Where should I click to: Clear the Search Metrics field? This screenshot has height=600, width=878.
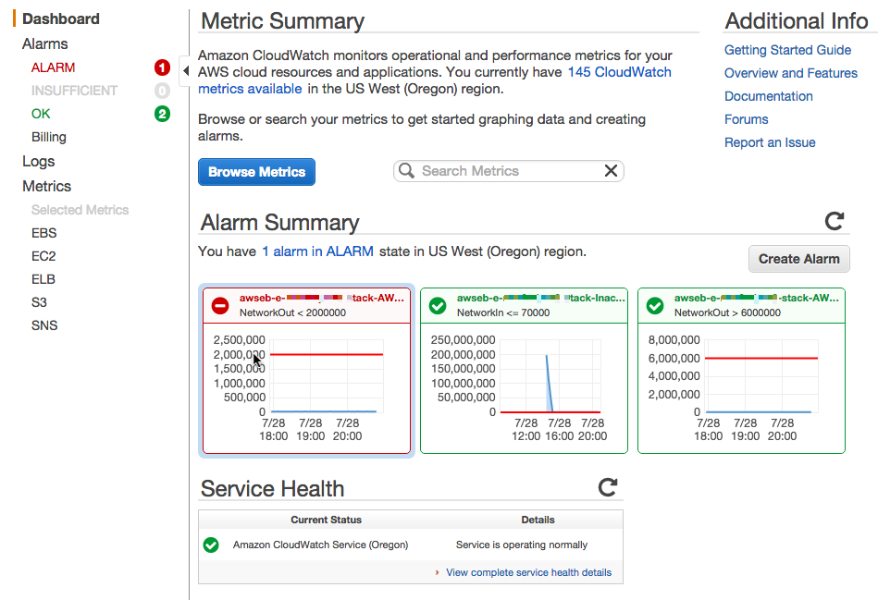(610, 171)
